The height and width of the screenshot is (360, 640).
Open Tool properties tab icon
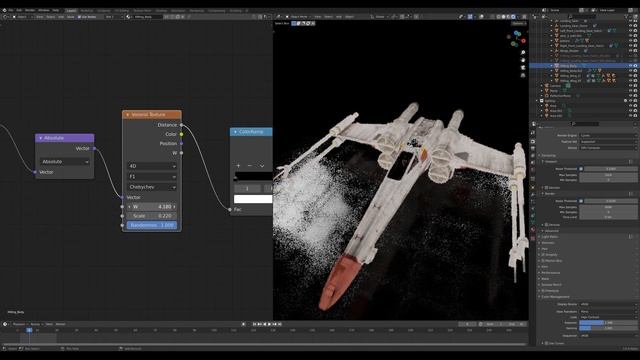[x=533, y=132]
